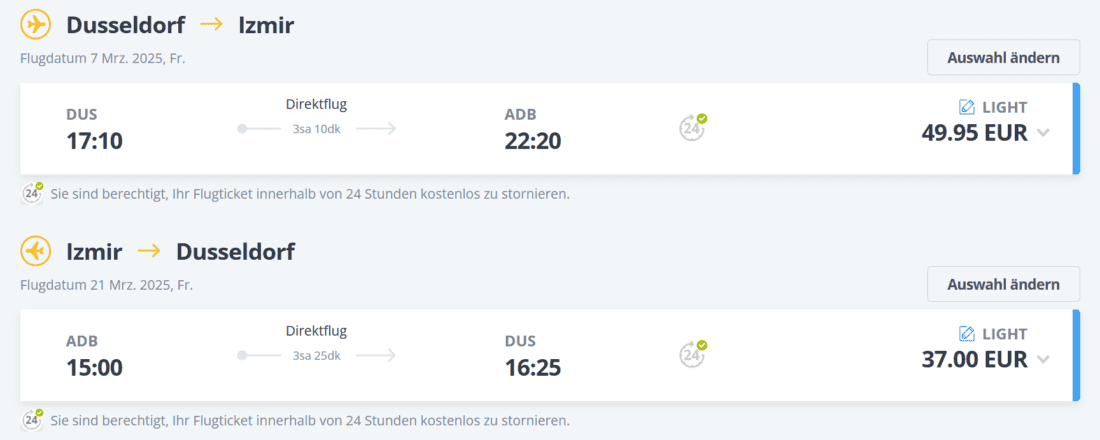Click 24-hour cancellation icon on 15:00 flight
Screen dimensions: 1100x440
(693, 353)
